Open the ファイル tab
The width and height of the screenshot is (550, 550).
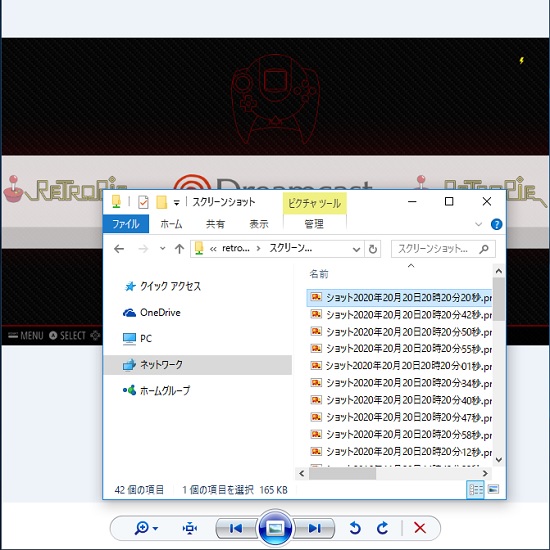pos(126,224)
